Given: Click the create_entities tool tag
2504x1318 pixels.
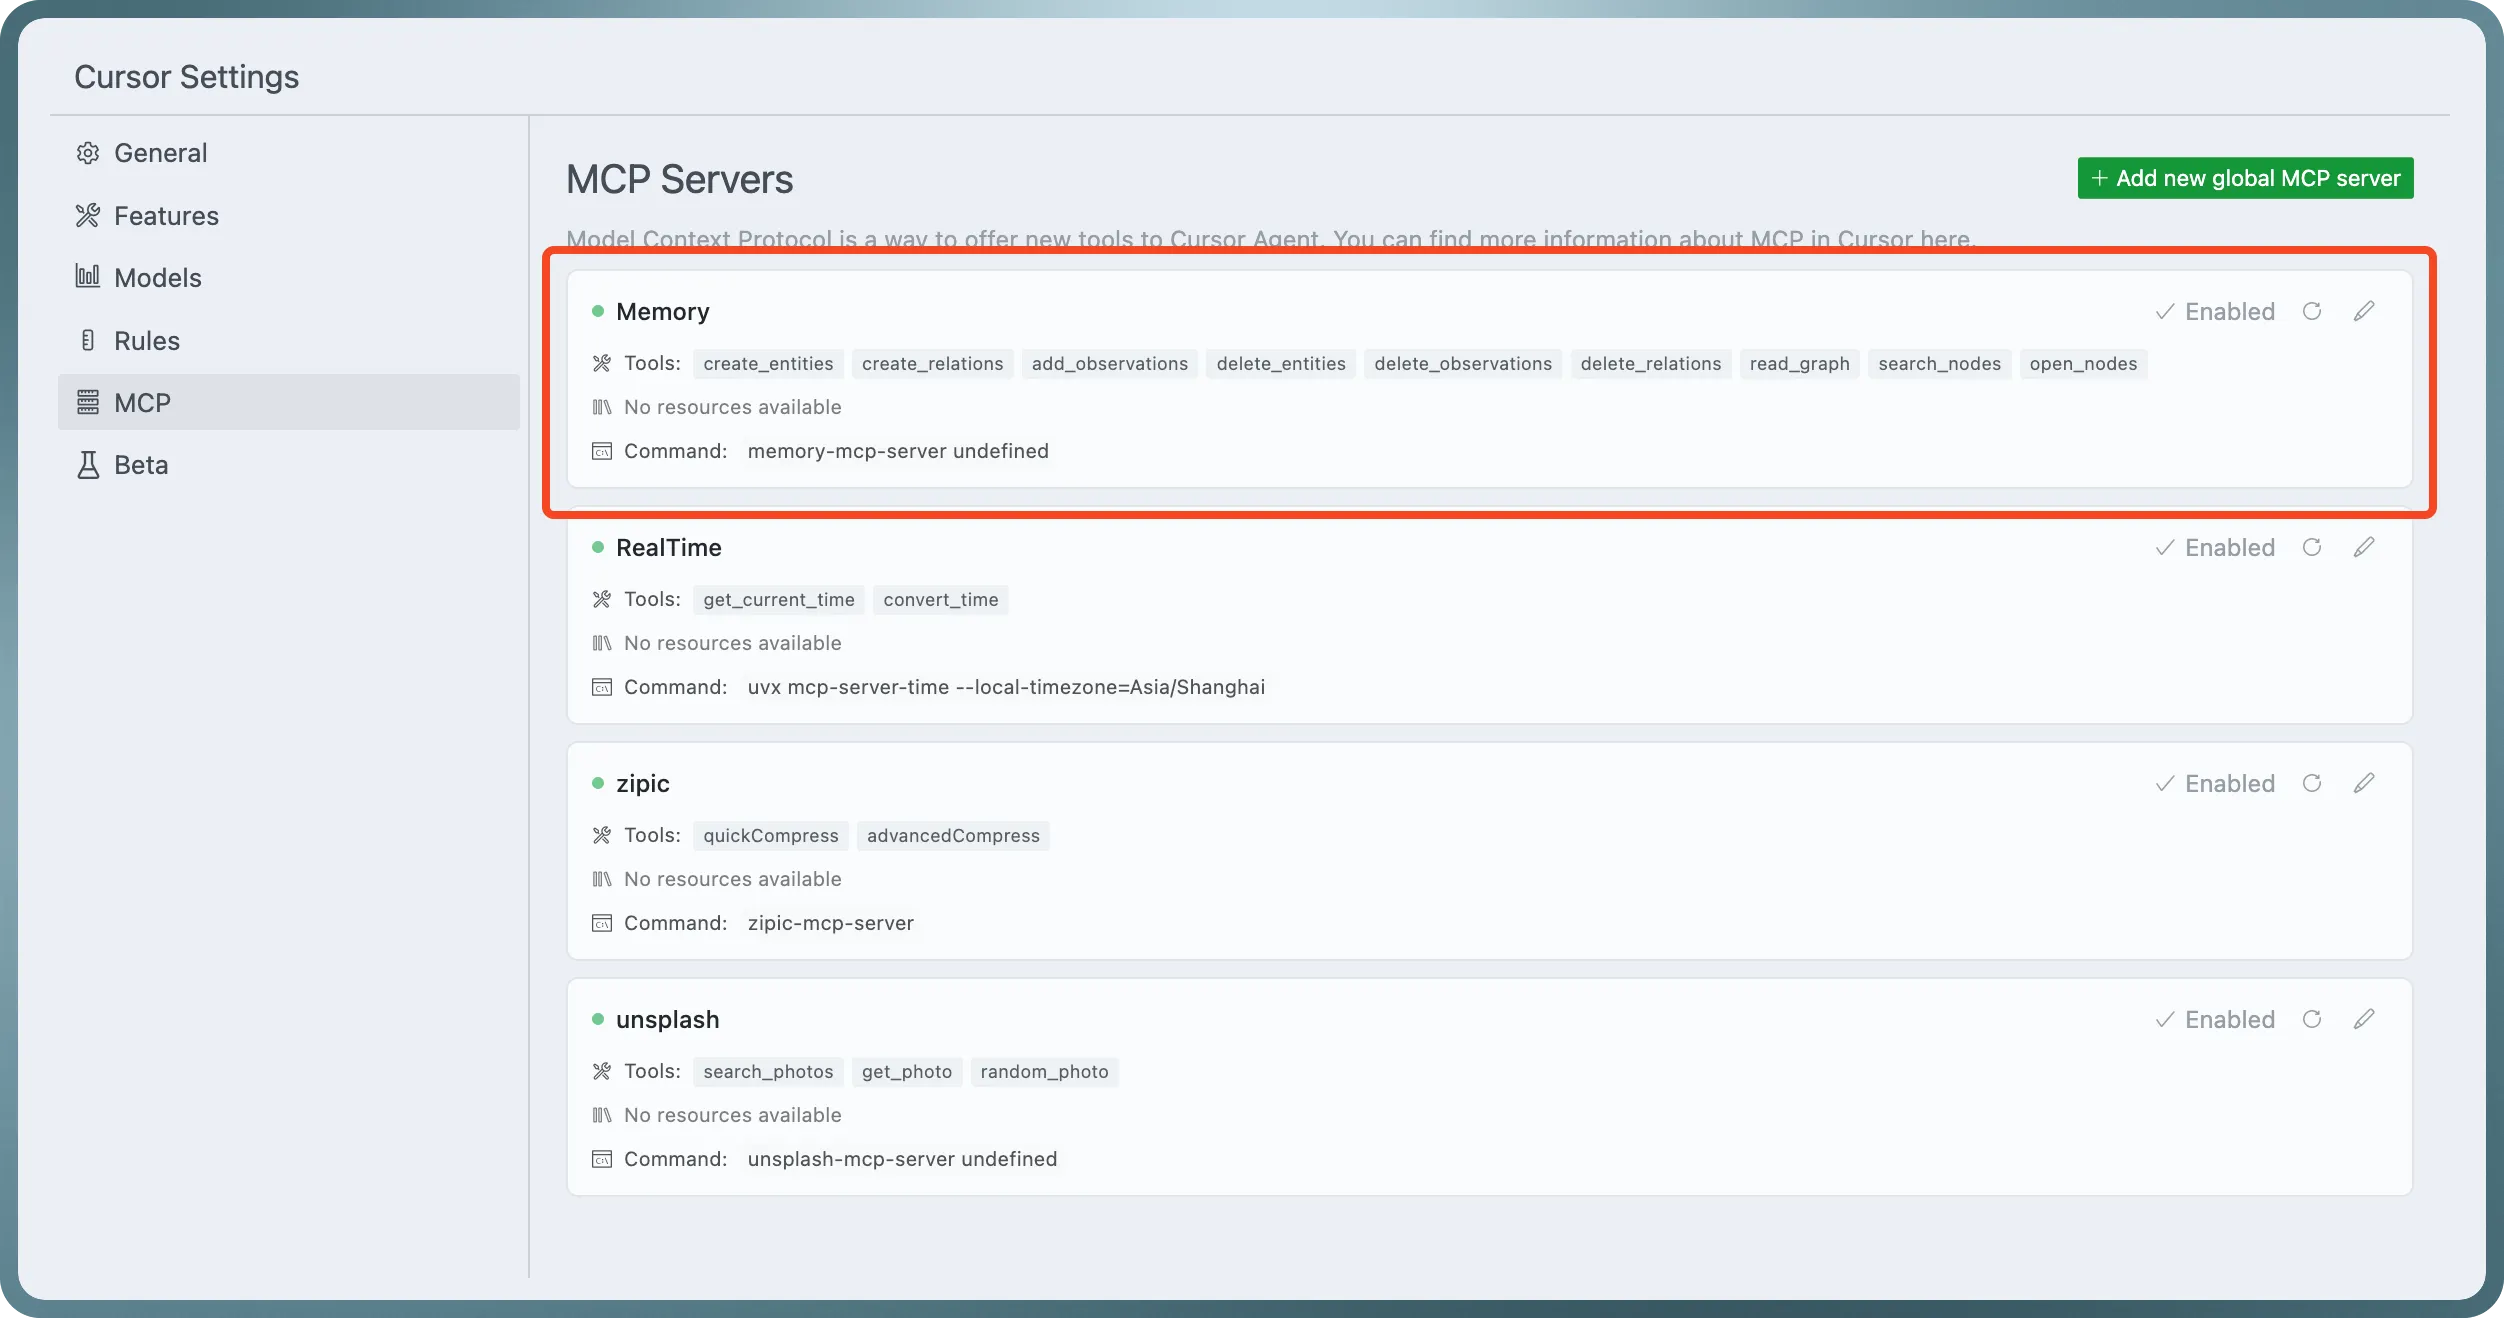Looking at the screenshot, I should tap(768, 364).
